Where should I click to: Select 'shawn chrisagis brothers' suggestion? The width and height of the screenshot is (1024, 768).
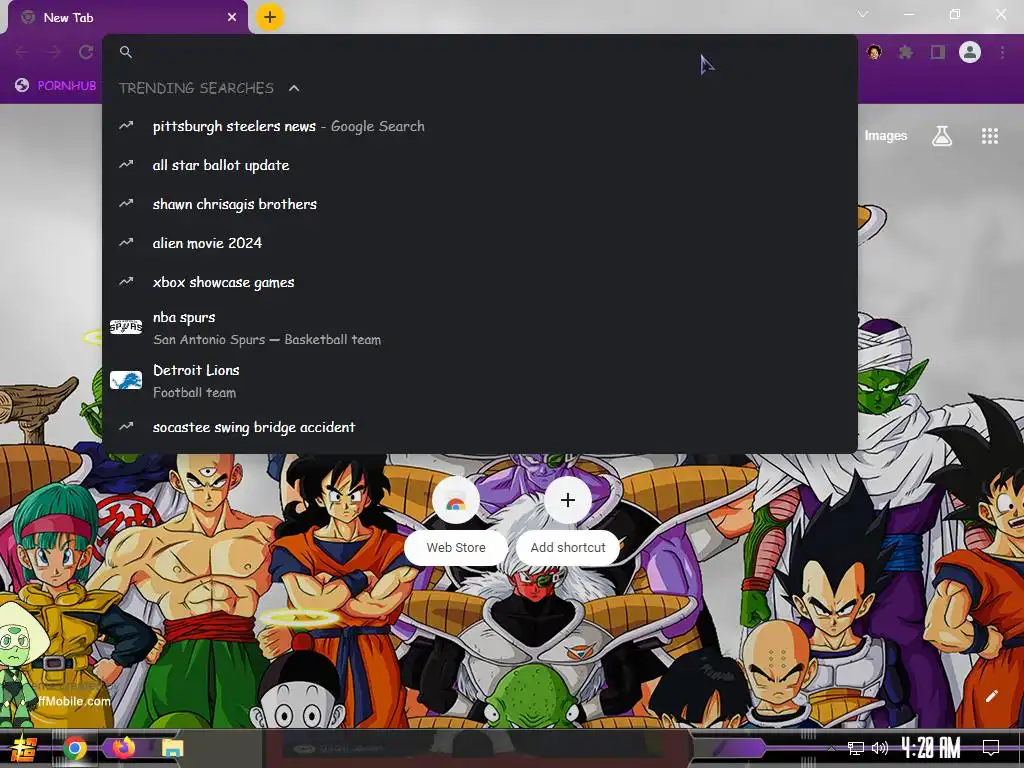(479, 204)
